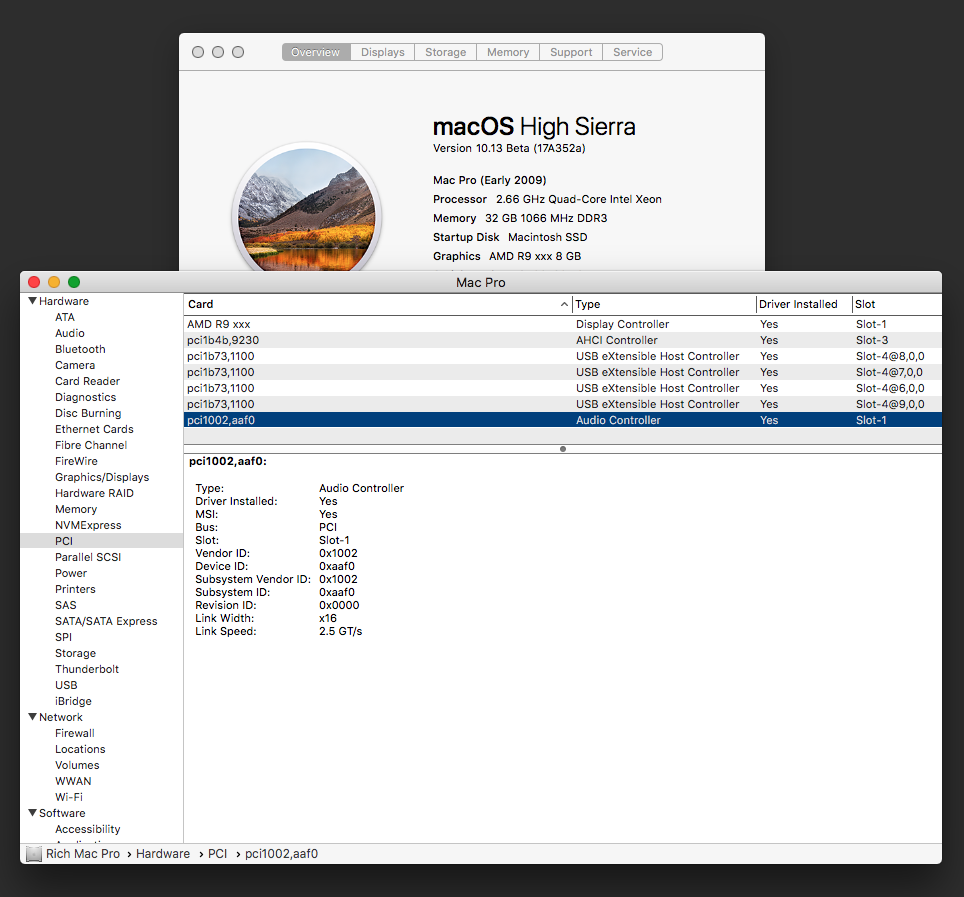
Task: Open the Displays tab in About This Mac
Action: 382,52
